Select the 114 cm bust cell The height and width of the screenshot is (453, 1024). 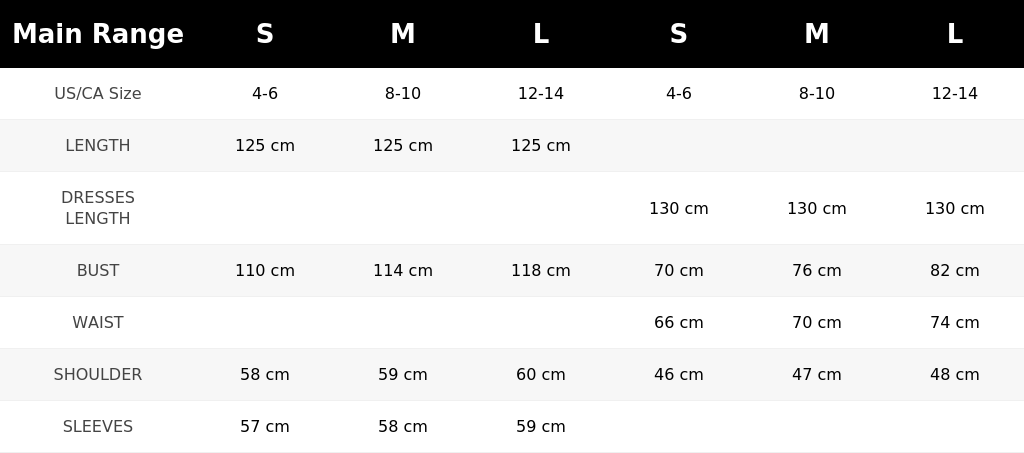click(x=403, y=270)
